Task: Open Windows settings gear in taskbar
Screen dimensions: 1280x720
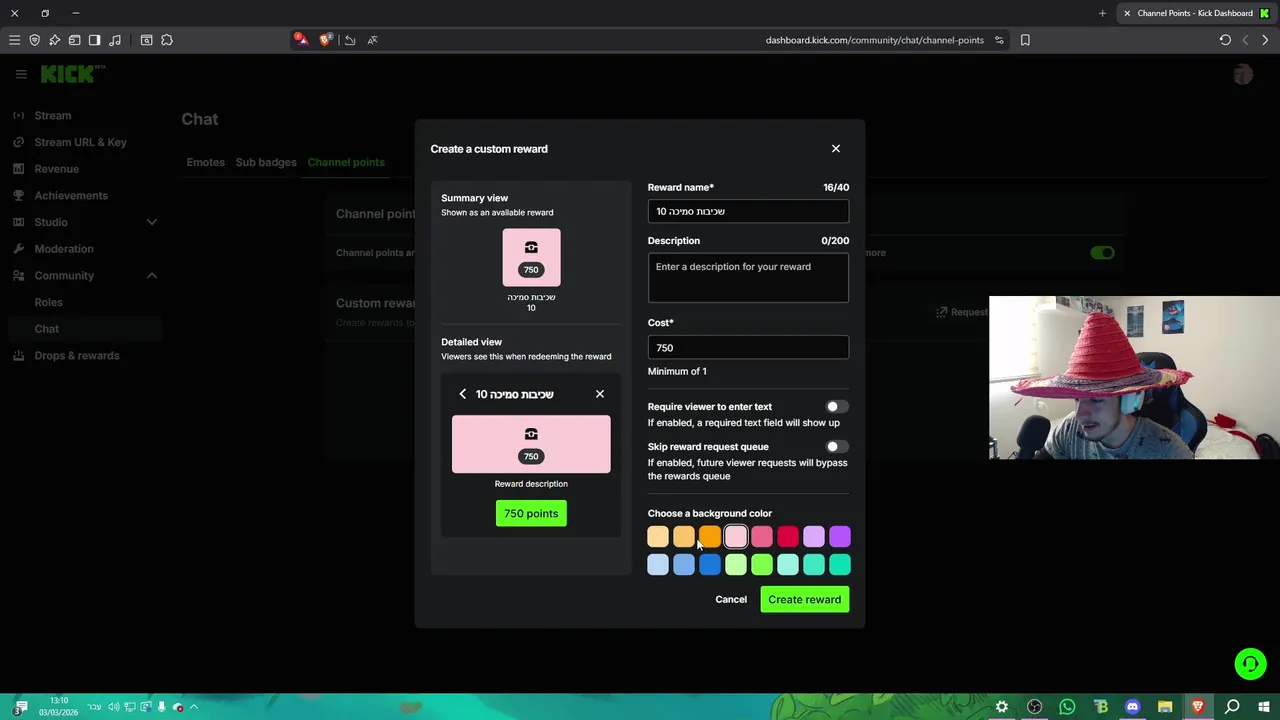Action: pos(1001,707)
